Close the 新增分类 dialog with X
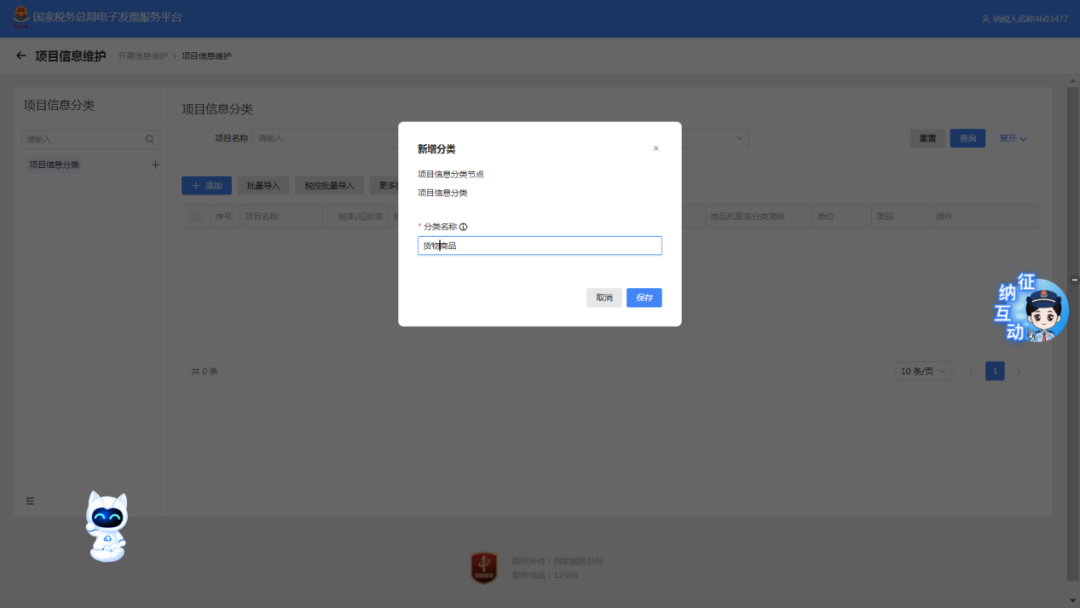 pyautogui.click(x=656, y=148)
